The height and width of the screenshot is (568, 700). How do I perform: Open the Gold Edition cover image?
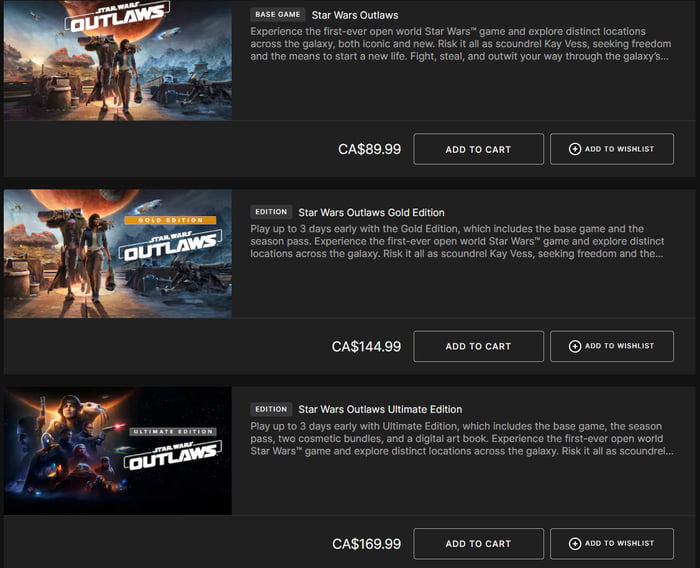point(118,254)
